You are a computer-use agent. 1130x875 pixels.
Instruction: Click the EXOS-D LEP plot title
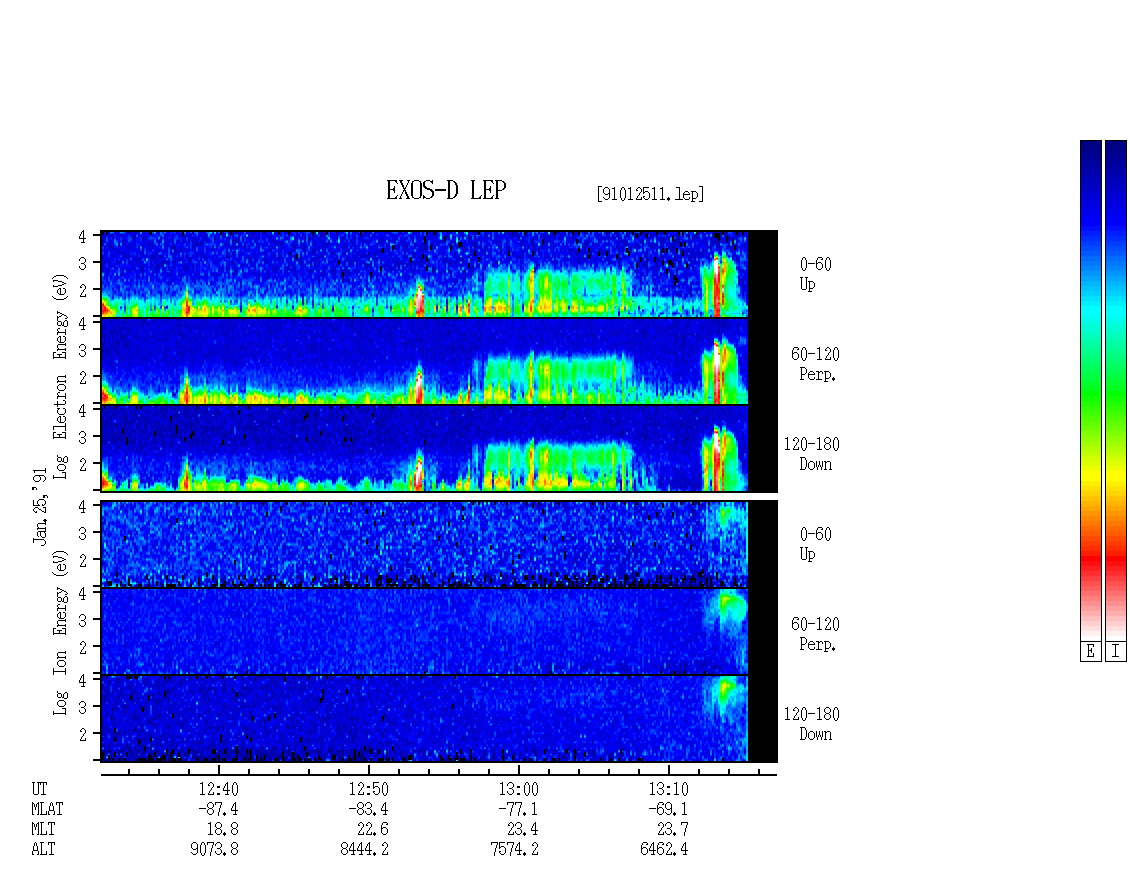446,190
